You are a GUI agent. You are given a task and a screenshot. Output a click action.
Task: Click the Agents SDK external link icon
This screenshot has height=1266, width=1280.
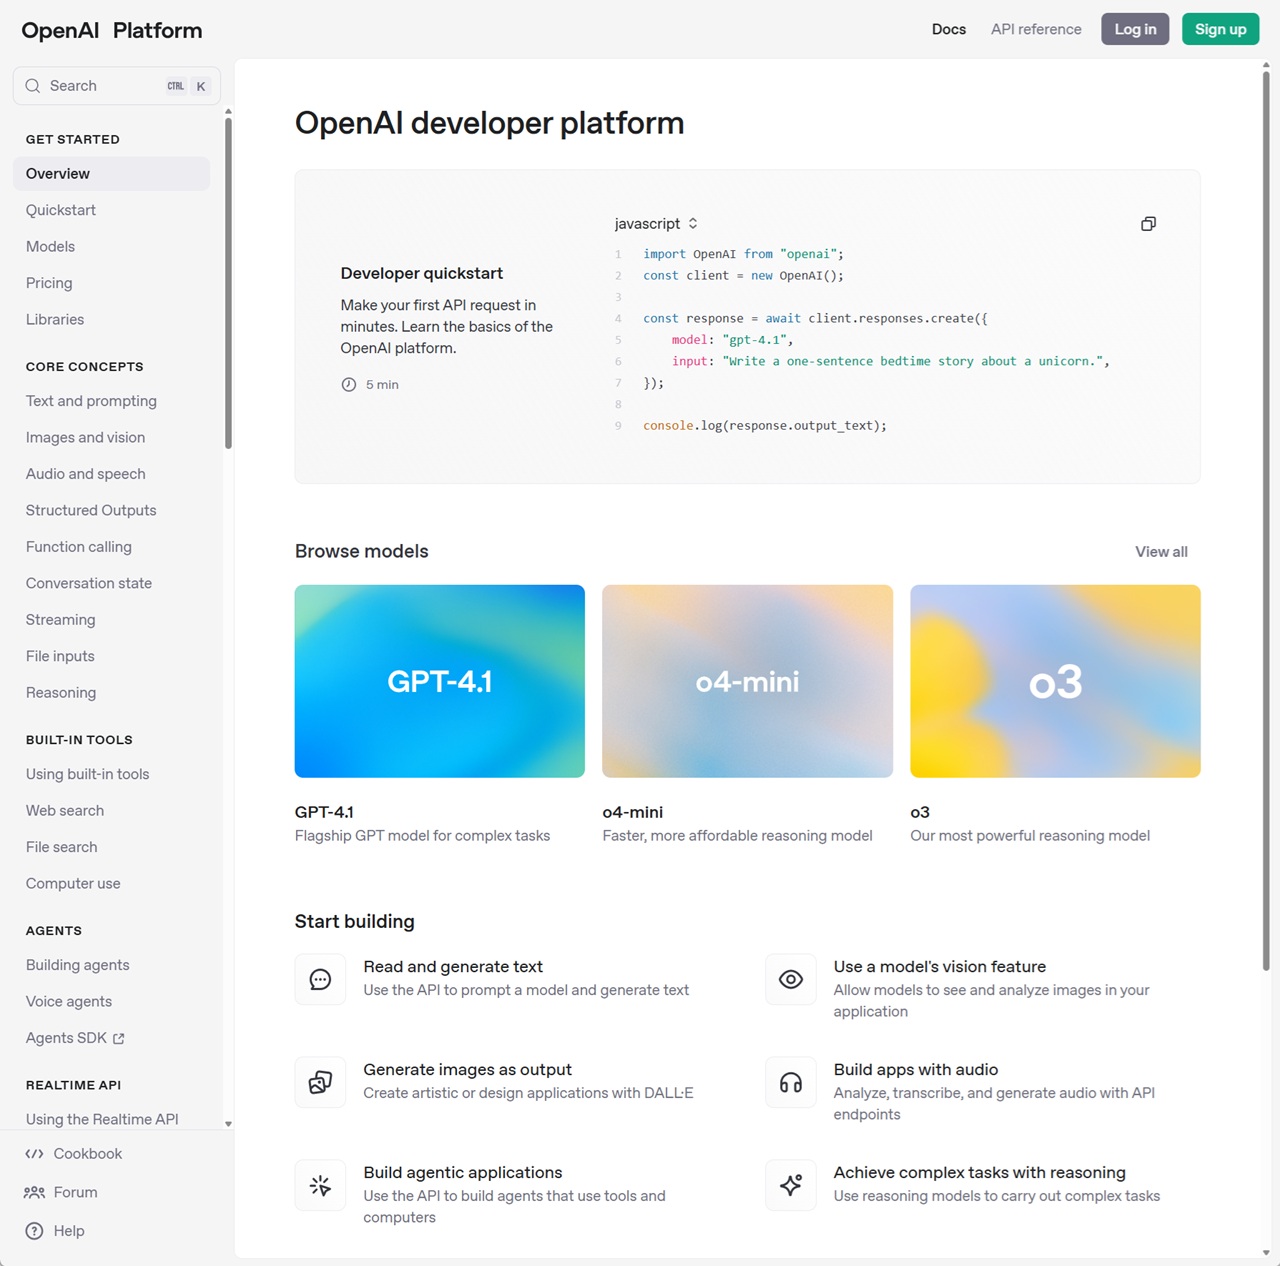119,1039
